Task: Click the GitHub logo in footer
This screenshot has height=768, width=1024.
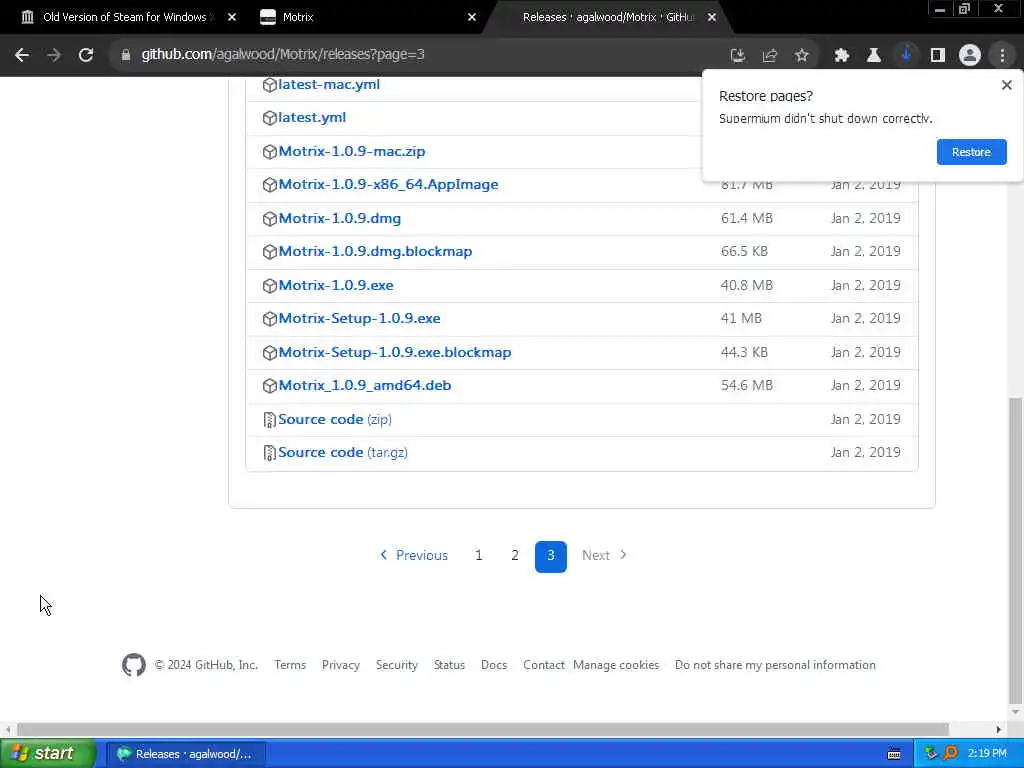Action: click(x=134, y=665)
